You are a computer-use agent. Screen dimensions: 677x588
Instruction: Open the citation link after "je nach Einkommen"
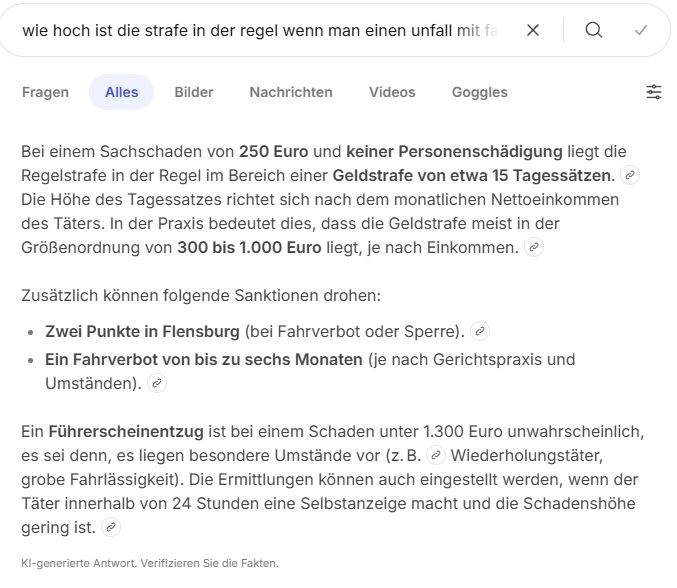pyautogui.click(x=534, y=246)
